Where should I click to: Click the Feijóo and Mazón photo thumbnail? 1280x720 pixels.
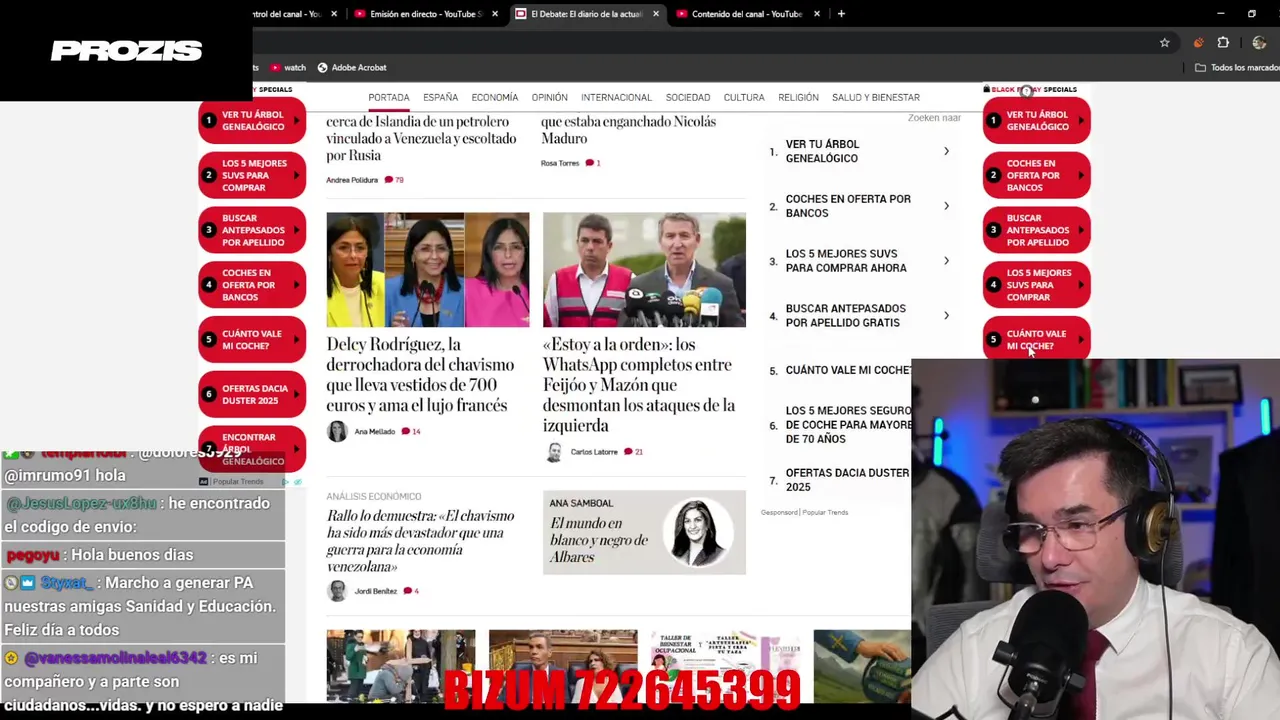tap(644, 270)
